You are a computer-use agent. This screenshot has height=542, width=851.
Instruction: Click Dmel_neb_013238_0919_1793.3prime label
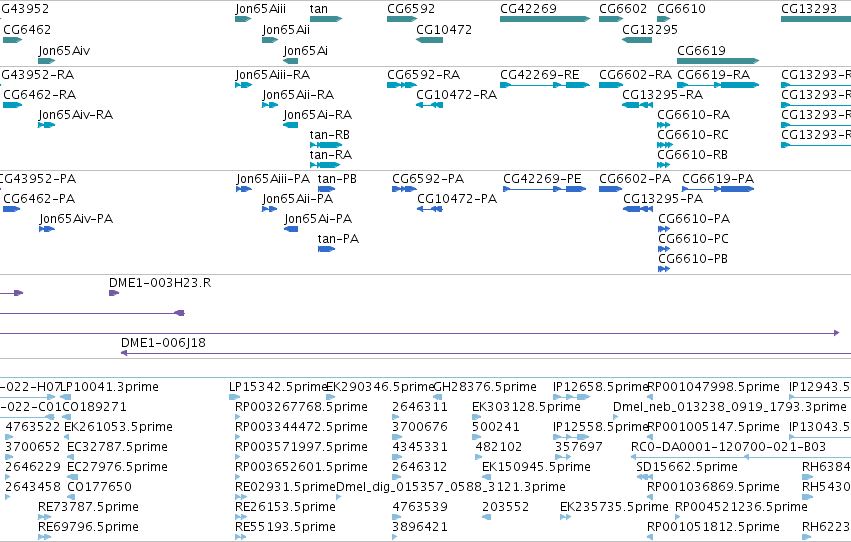[x=729, y=407]
